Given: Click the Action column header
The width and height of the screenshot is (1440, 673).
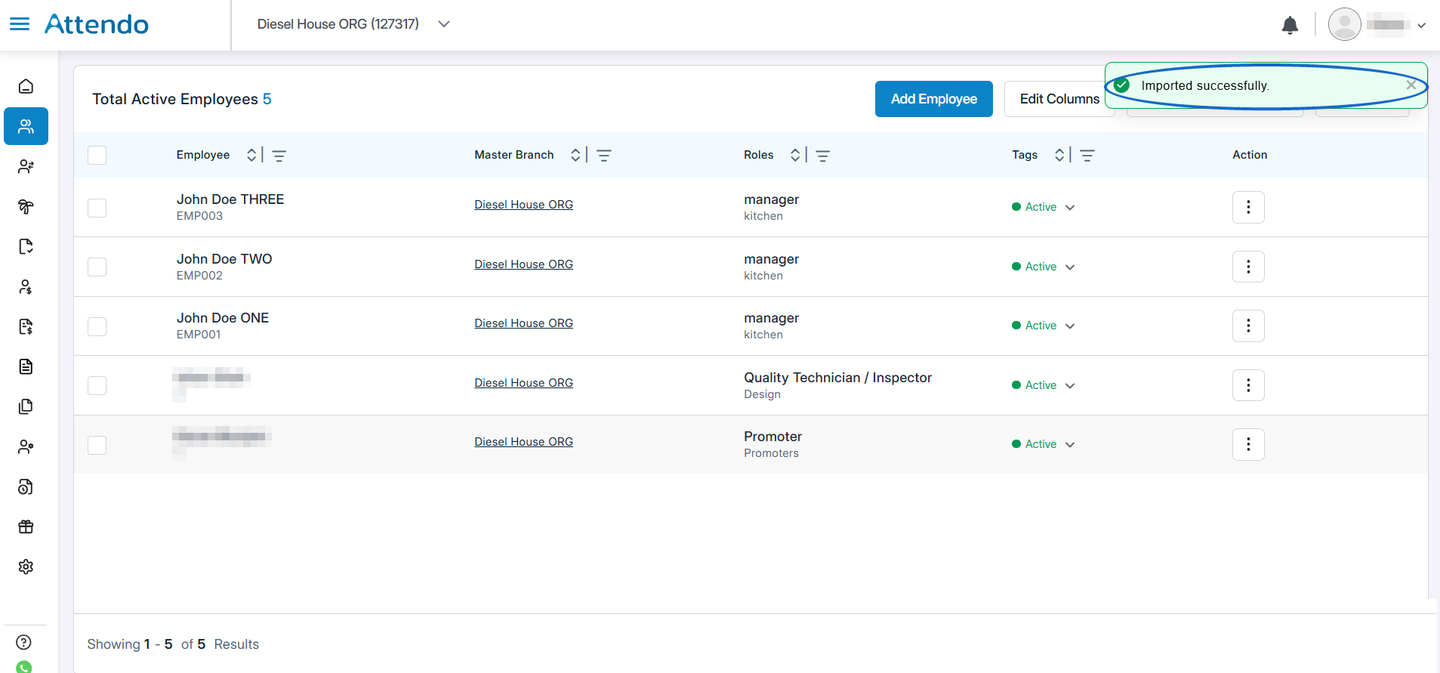Looking at the screenshot, I should (1250, 155).
